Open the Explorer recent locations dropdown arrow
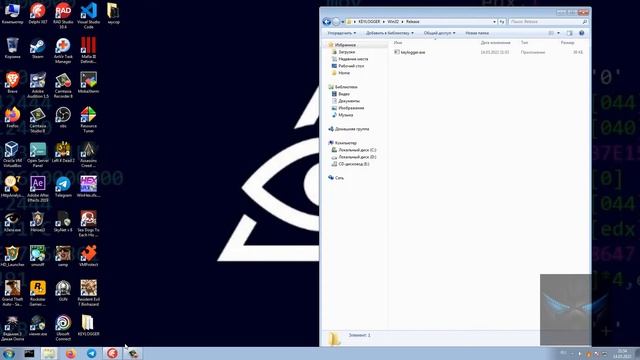The width and height of the screenshot is (640, 360). (x=342, y=22)
